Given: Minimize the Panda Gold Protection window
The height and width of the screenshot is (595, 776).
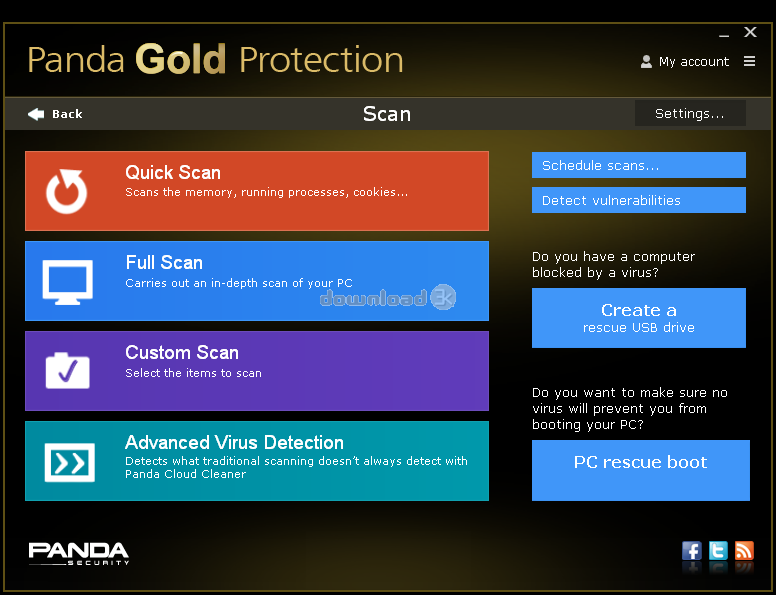Looking at the screenshot, I should 724,35.
